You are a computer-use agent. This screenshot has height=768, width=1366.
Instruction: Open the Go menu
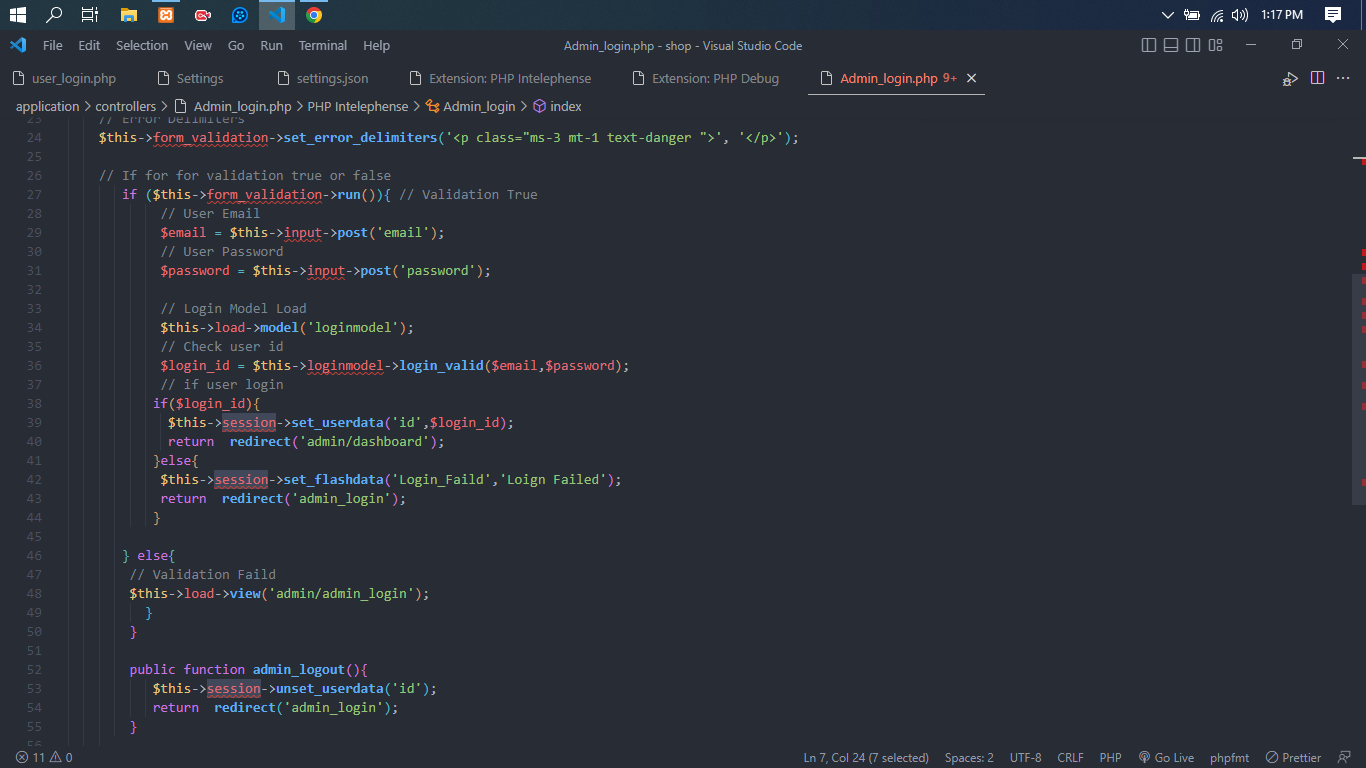[236, 45]
